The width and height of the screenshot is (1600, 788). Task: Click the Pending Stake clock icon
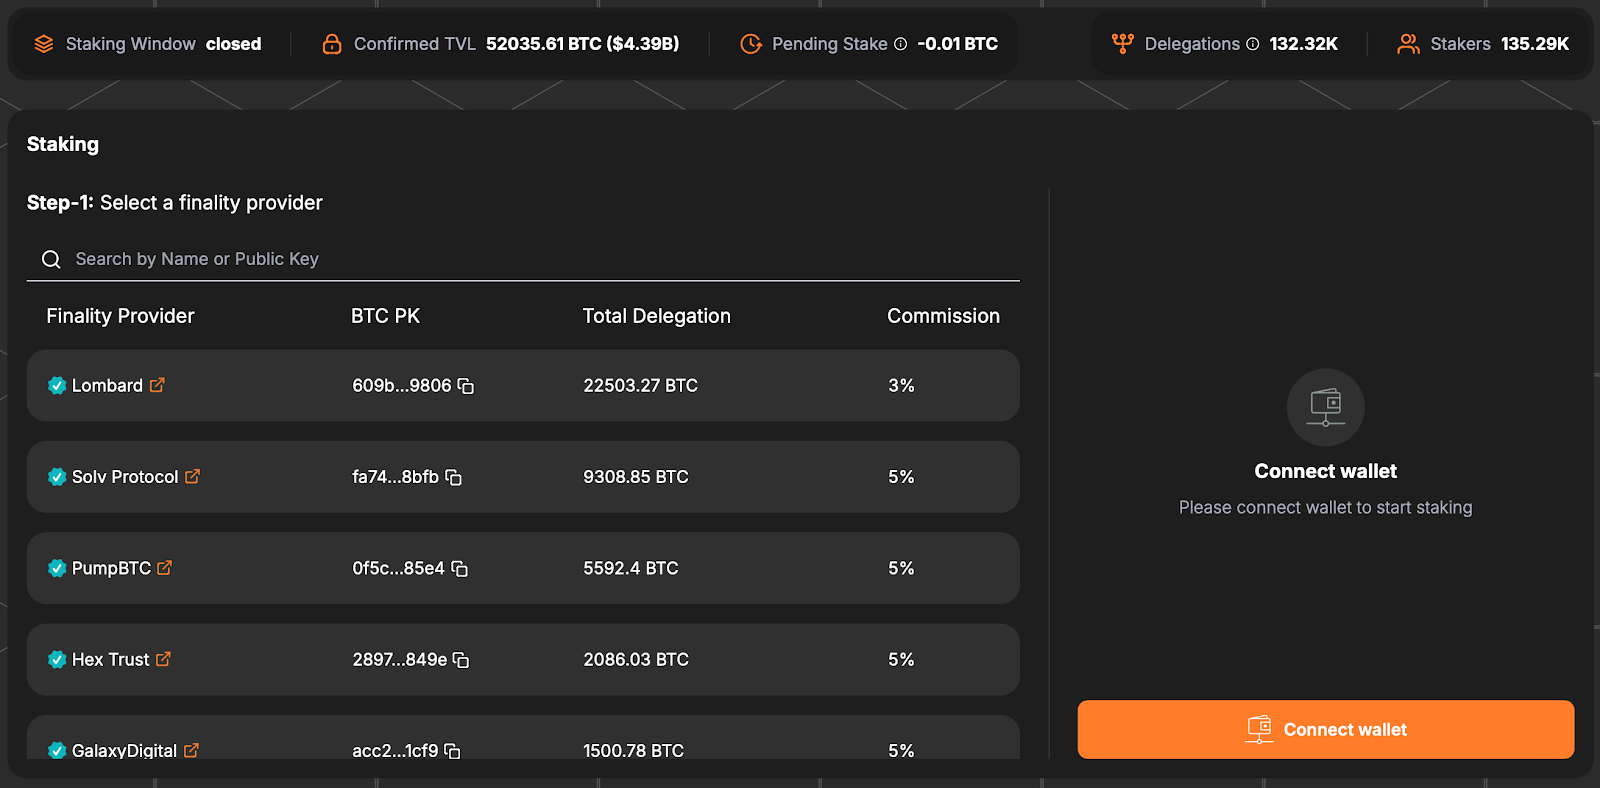[750, 44]
